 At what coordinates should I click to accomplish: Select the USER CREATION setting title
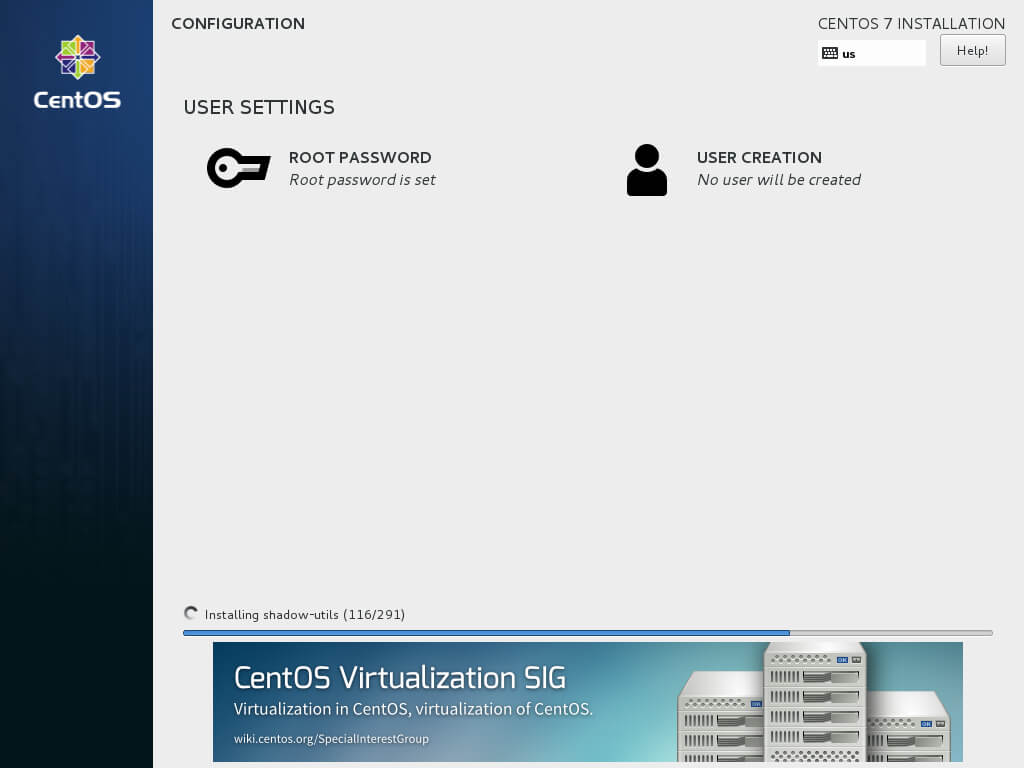759,157
